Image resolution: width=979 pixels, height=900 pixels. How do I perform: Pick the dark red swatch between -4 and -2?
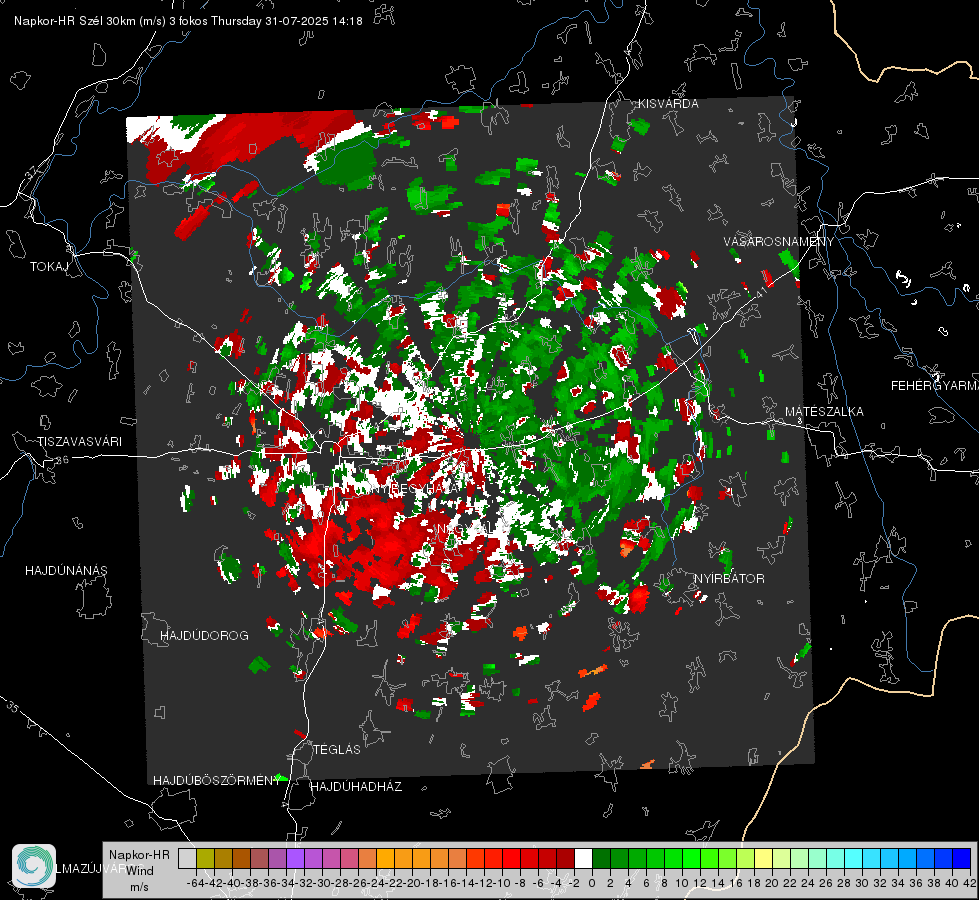point(565,858)
